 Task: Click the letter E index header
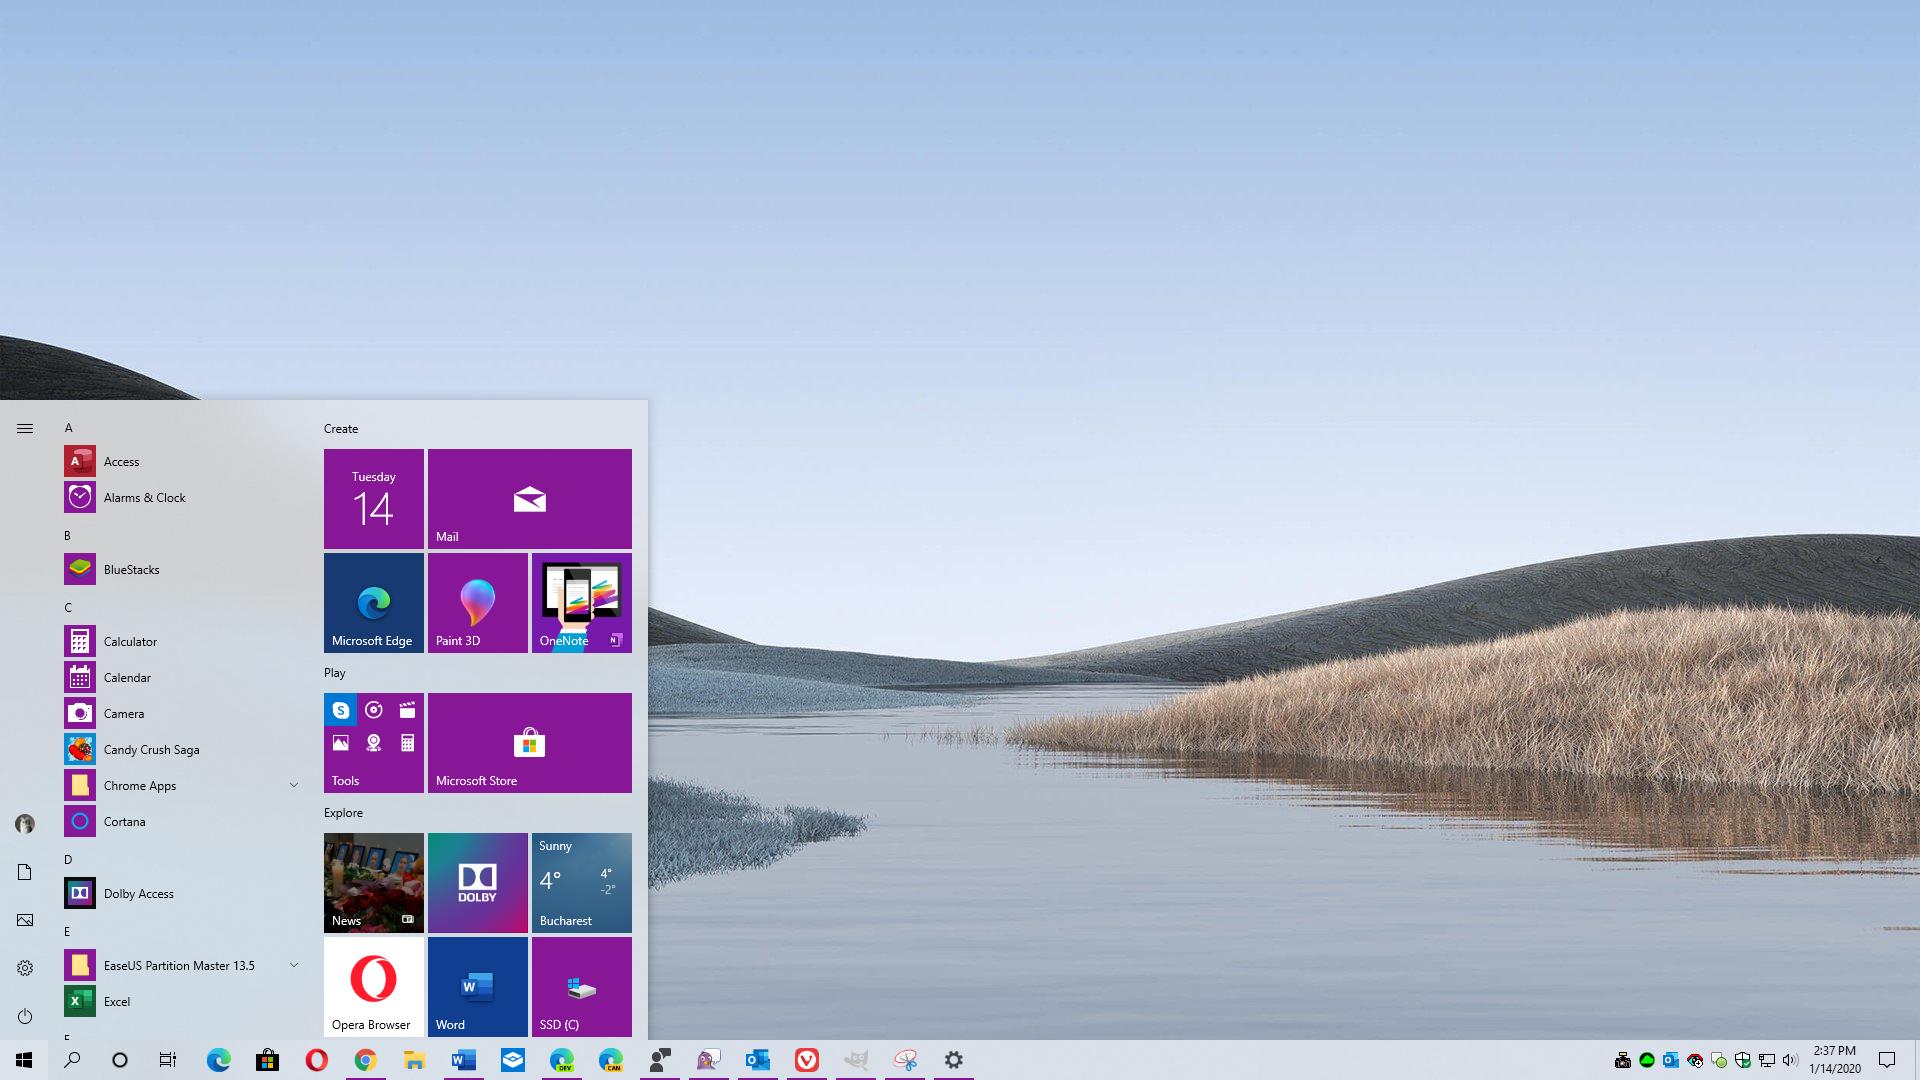pos(67,932)
